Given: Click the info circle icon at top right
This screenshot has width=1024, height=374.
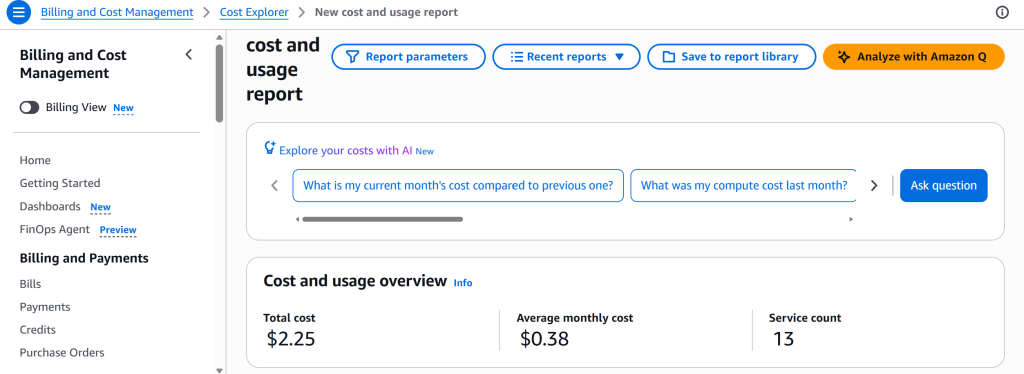Looking at the screenshot, I should 1002,12.
